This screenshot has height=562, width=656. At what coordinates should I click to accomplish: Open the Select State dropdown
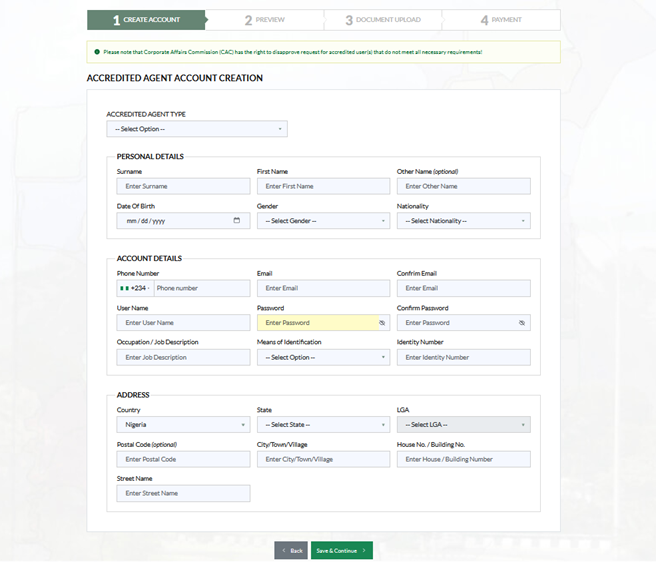323,424
